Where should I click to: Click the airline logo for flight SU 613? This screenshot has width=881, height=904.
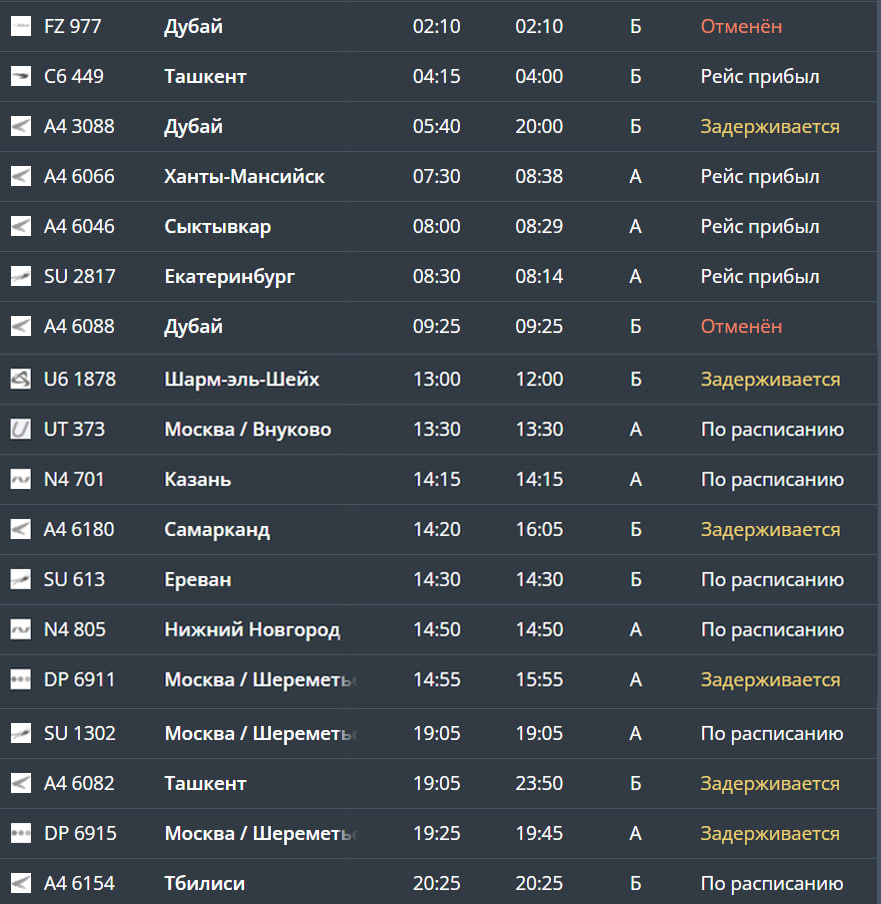point(21,580)
